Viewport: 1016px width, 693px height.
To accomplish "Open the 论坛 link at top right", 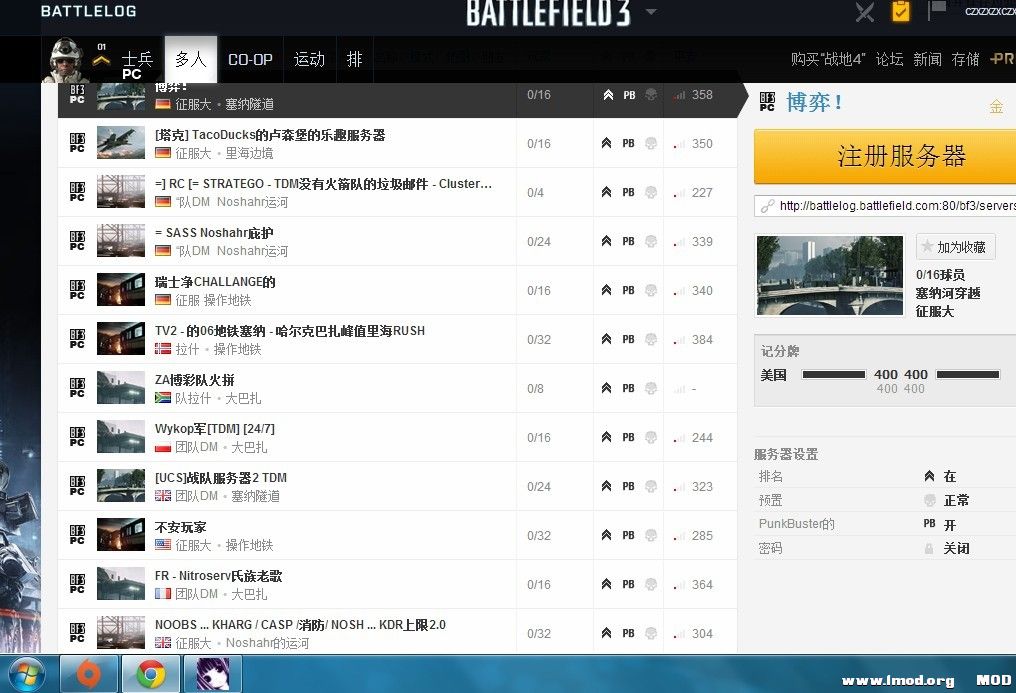I will 889,59.
